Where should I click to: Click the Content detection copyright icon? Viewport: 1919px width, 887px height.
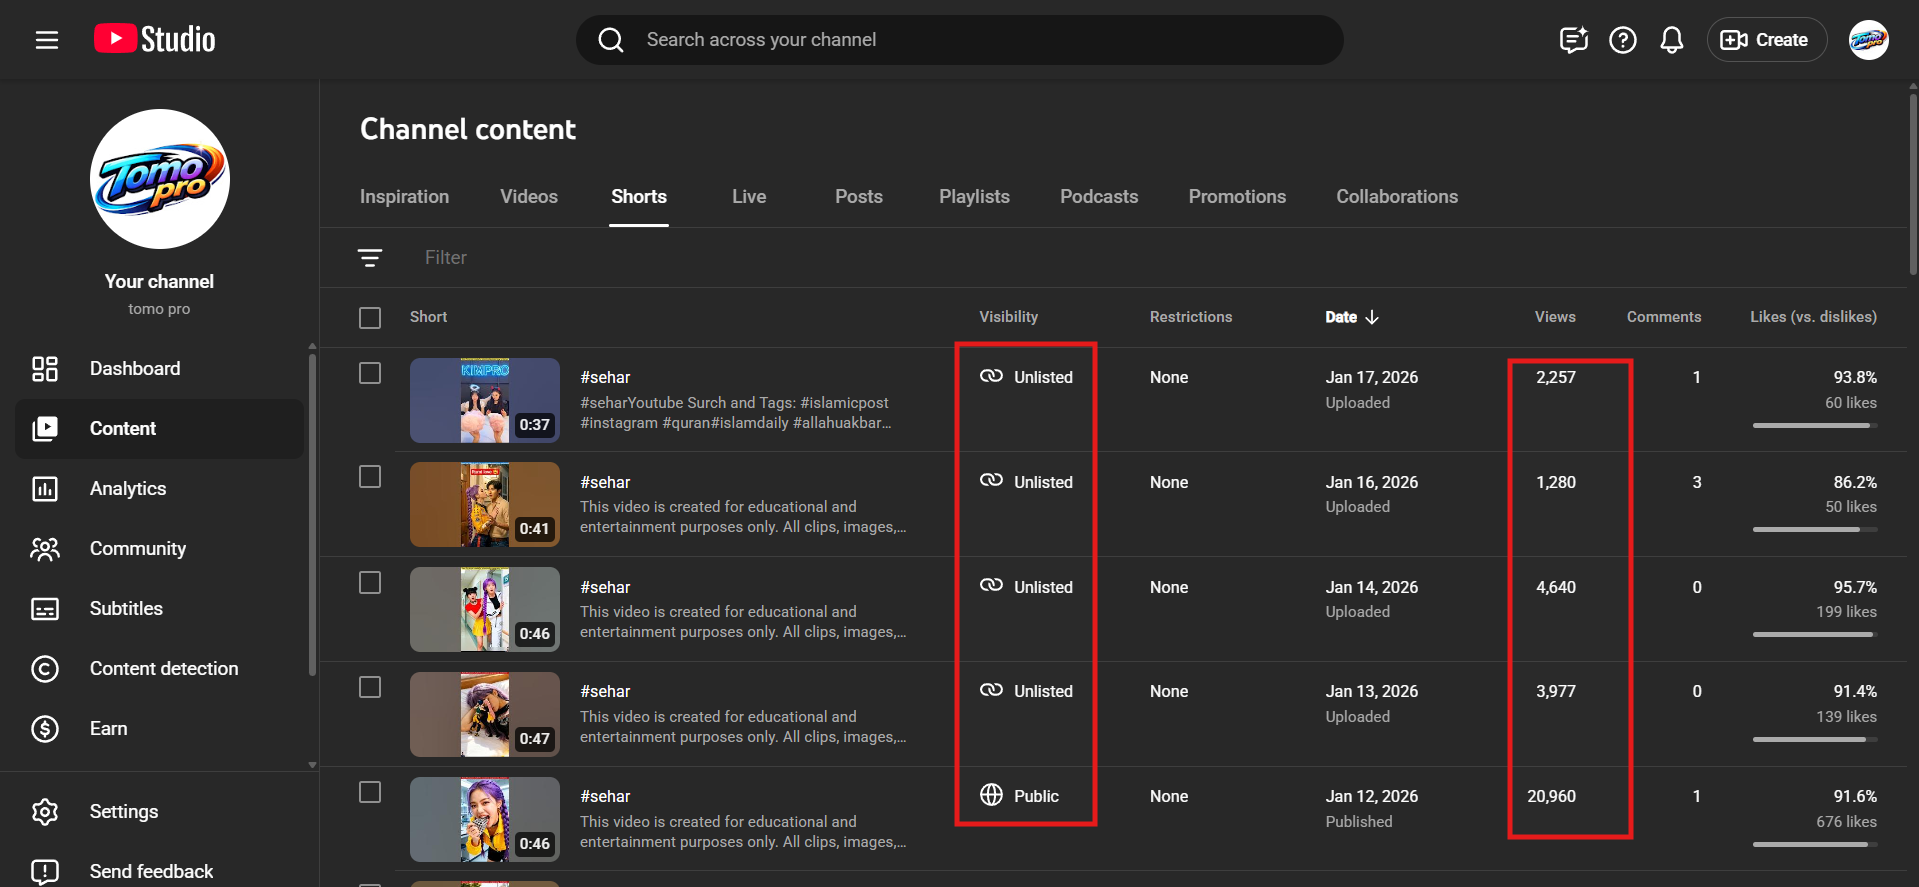(x=45, y=669)
